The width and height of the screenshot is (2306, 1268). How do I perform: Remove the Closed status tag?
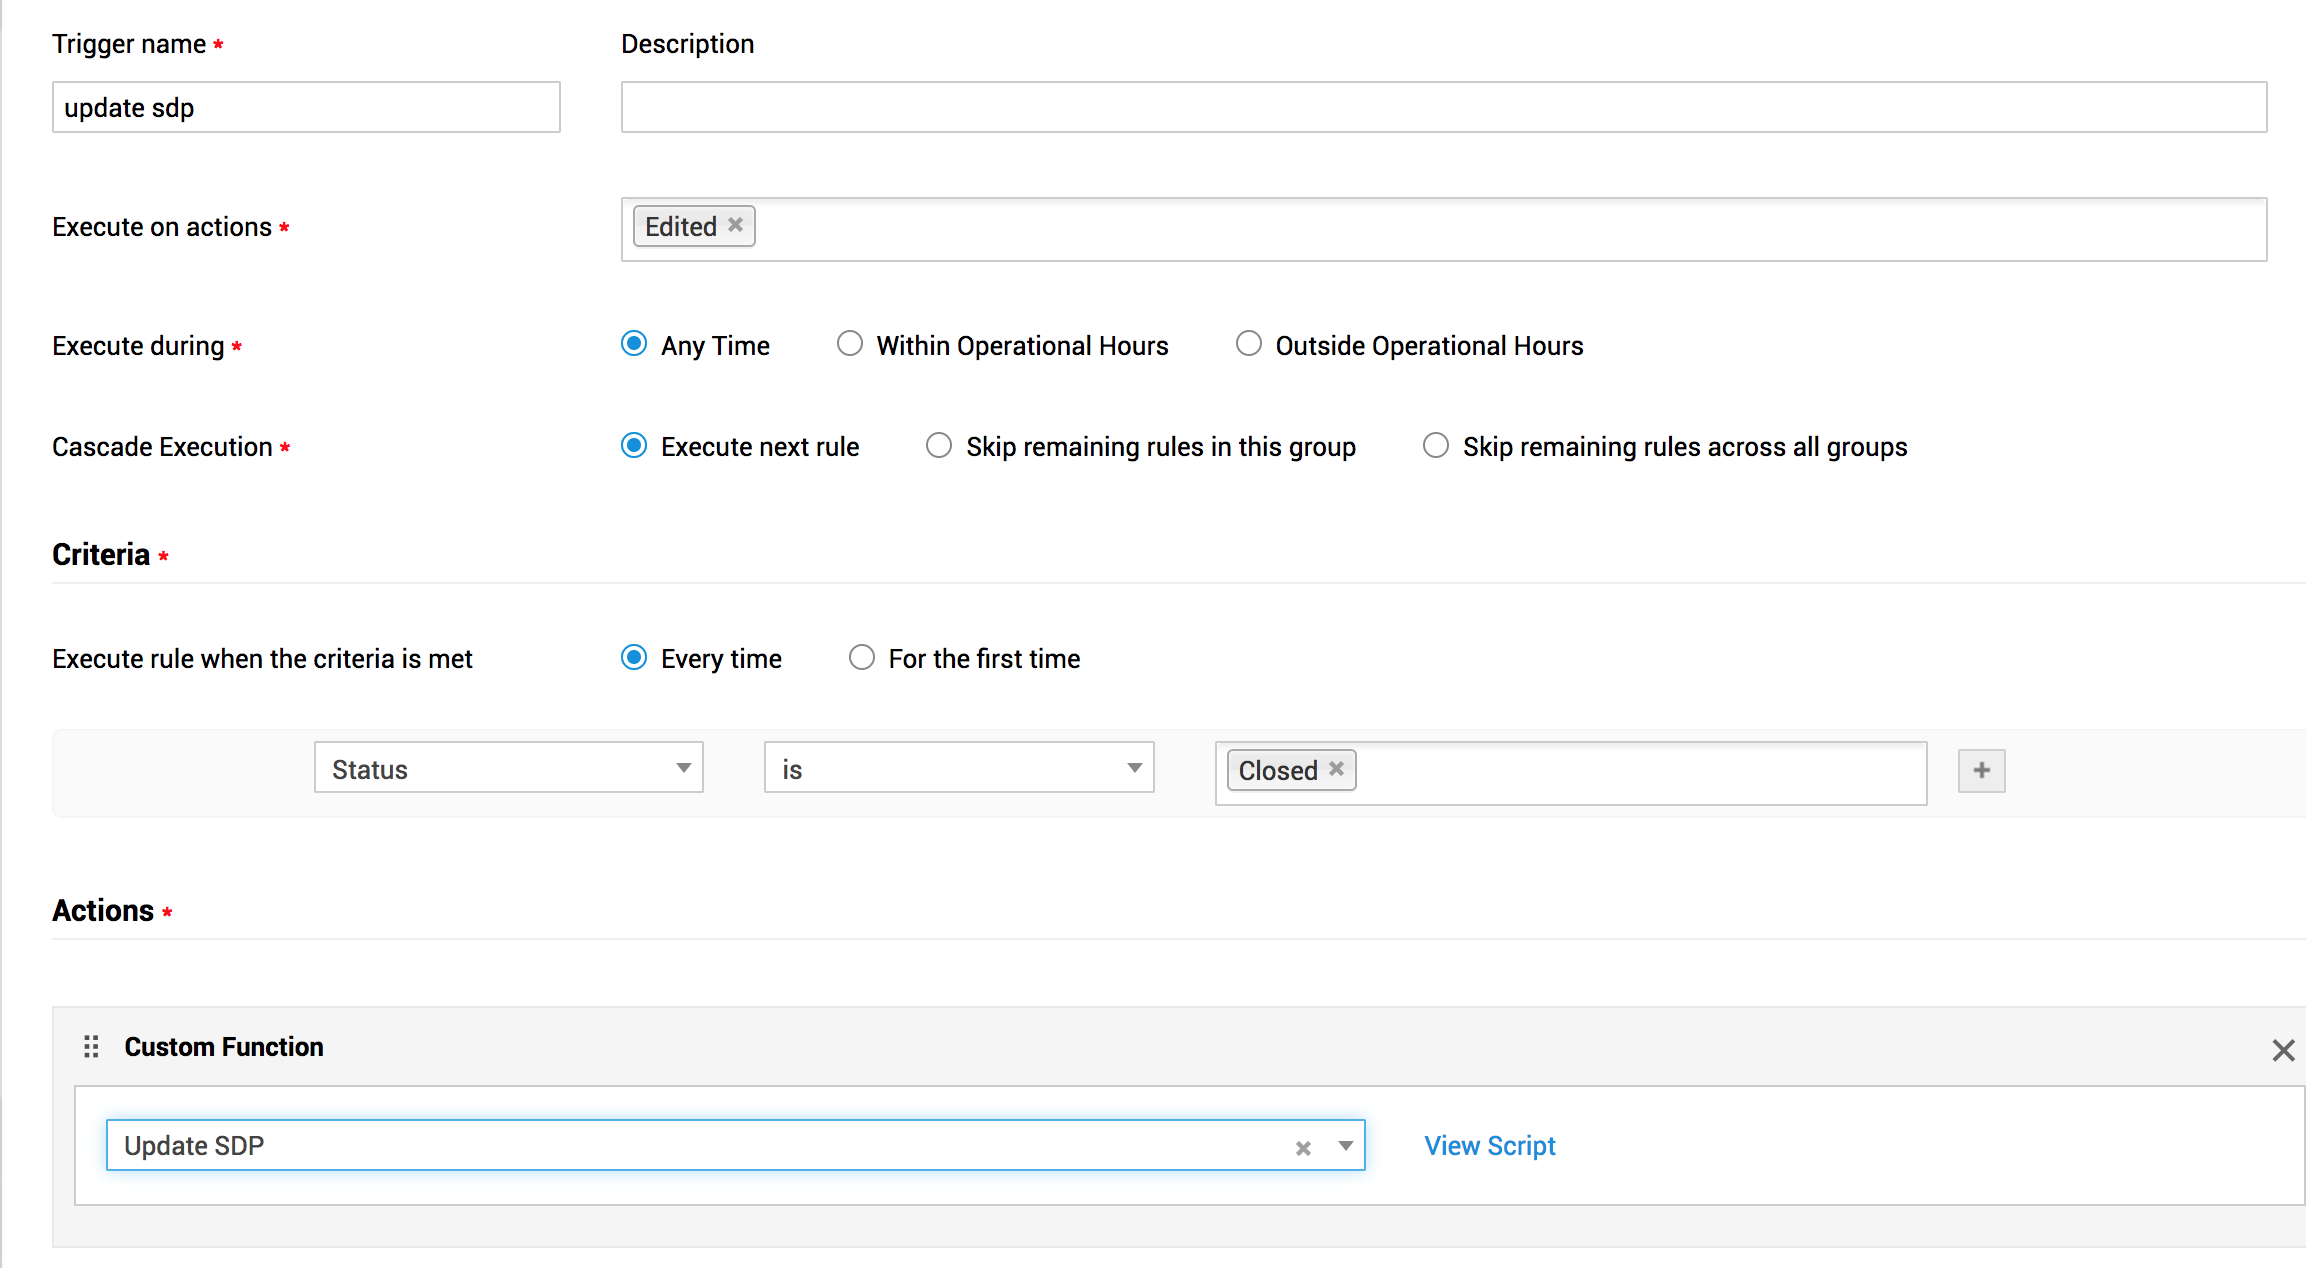pyautogui.click(x=1336, y=769)
